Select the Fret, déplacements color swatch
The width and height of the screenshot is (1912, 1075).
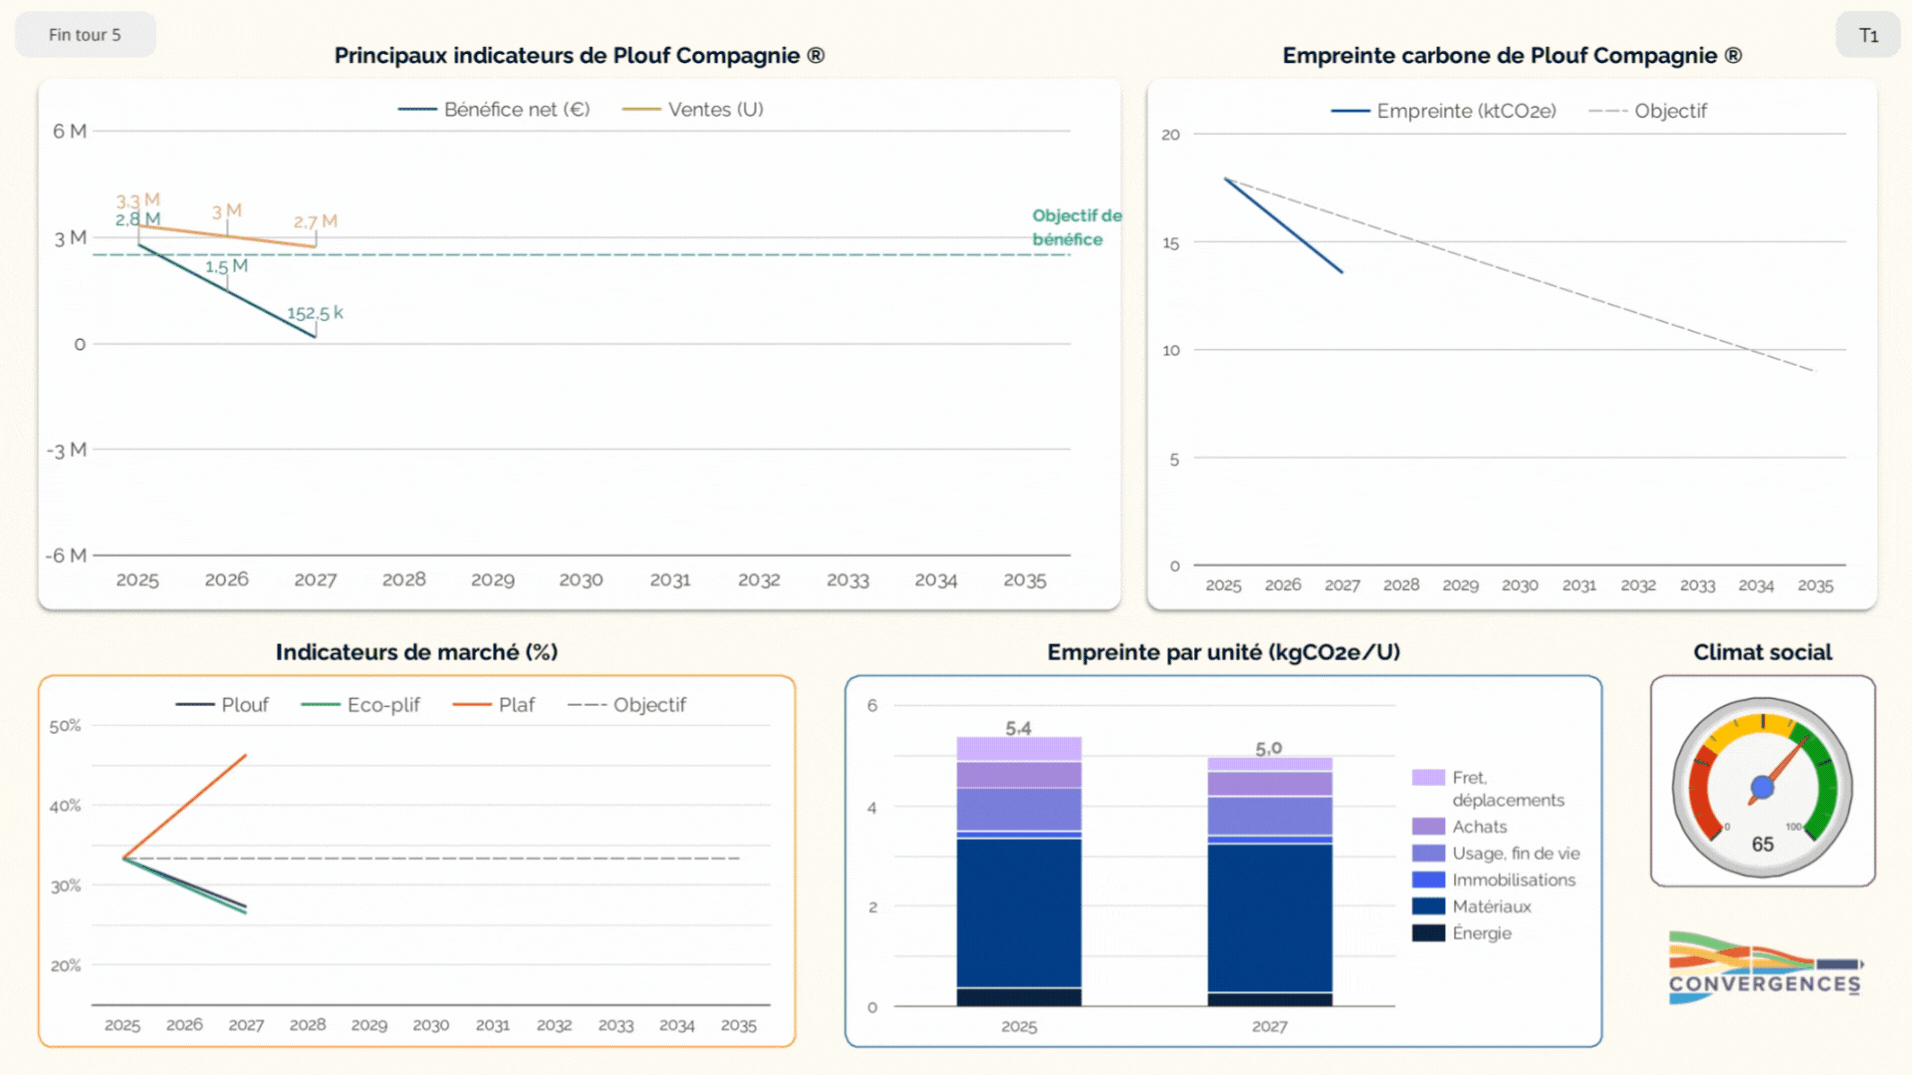1428,777
